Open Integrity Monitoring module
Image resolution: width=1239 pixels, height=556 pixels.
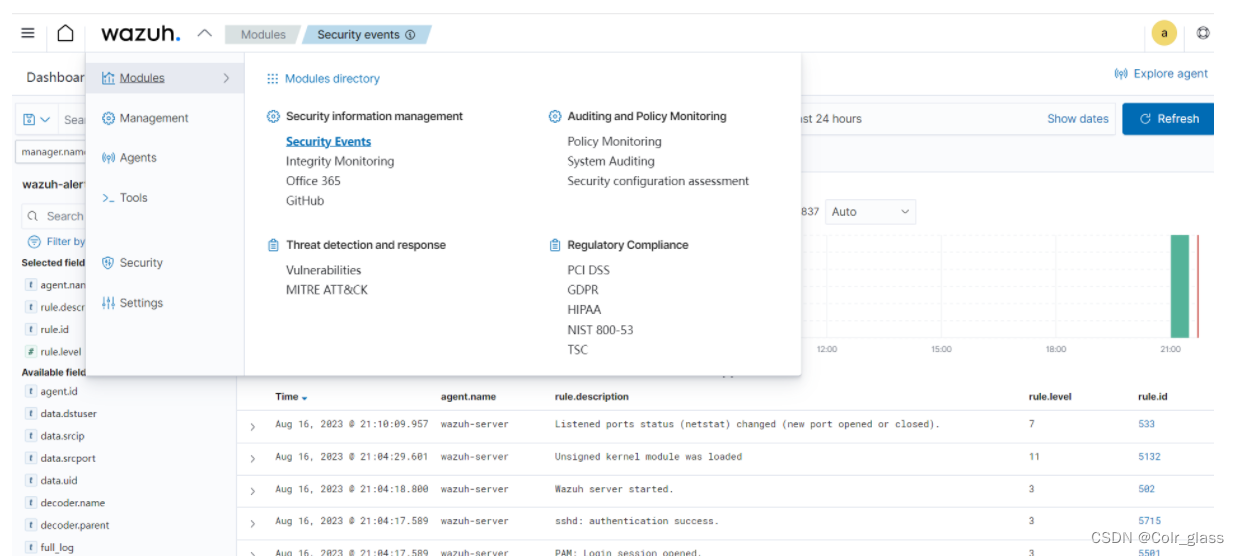(340, 161)
